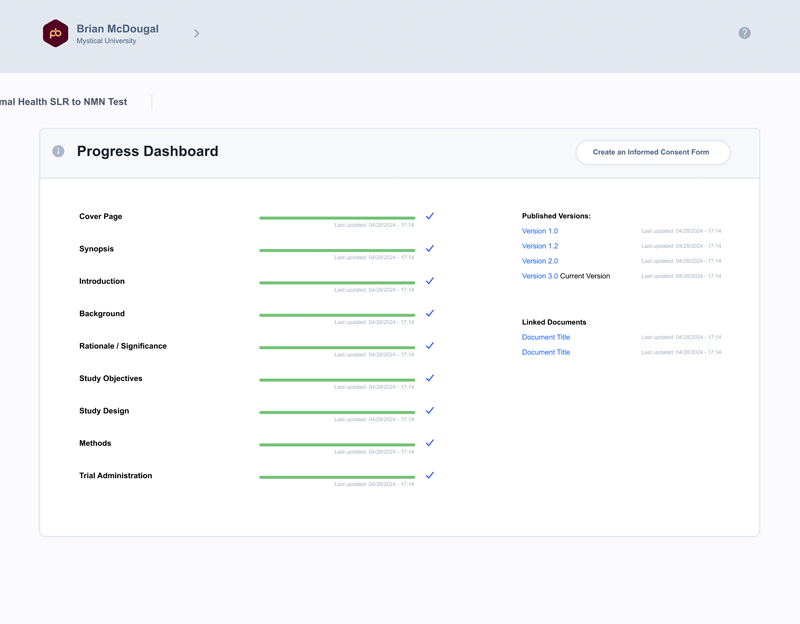Click the Synopsis checkmark icon

pos(430,248)
